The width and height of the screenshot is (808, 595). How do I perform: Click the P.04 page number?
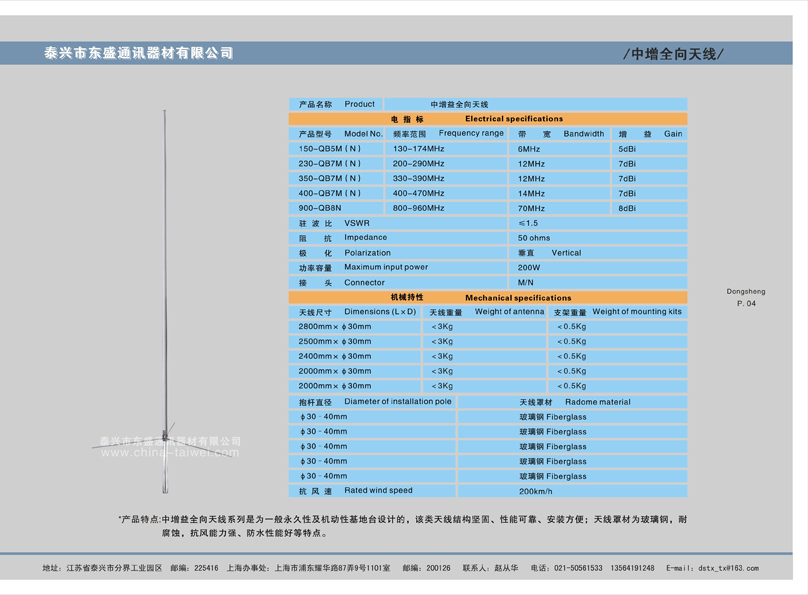tap(746, 303)
